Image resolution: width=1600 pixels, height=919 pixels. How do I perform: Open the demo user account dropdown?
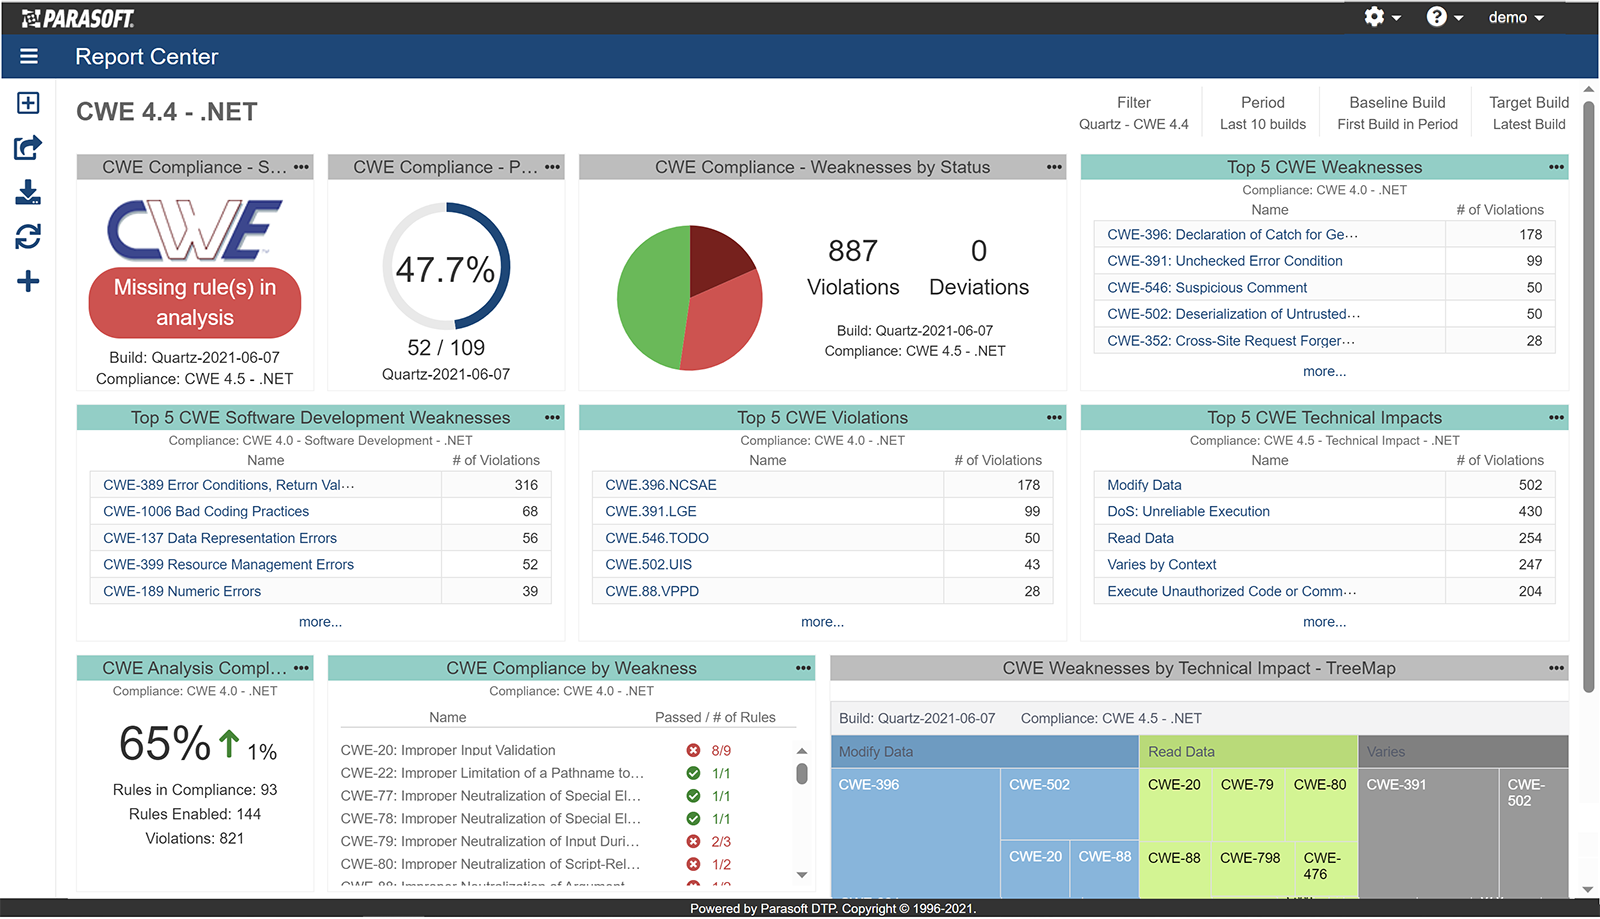(x=1515, y=17)
